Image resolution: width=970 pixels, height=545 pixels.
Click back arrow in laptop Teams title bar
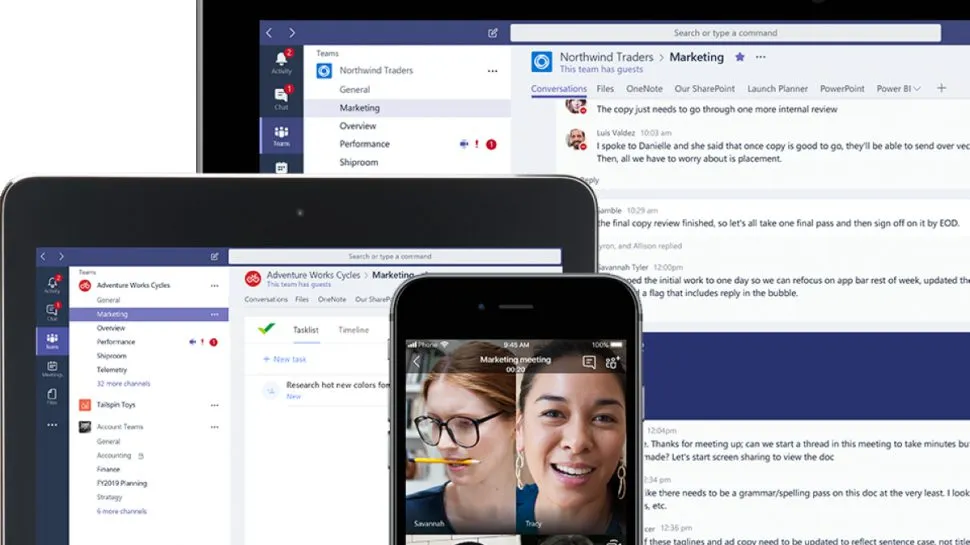click(x=269, y=33)
